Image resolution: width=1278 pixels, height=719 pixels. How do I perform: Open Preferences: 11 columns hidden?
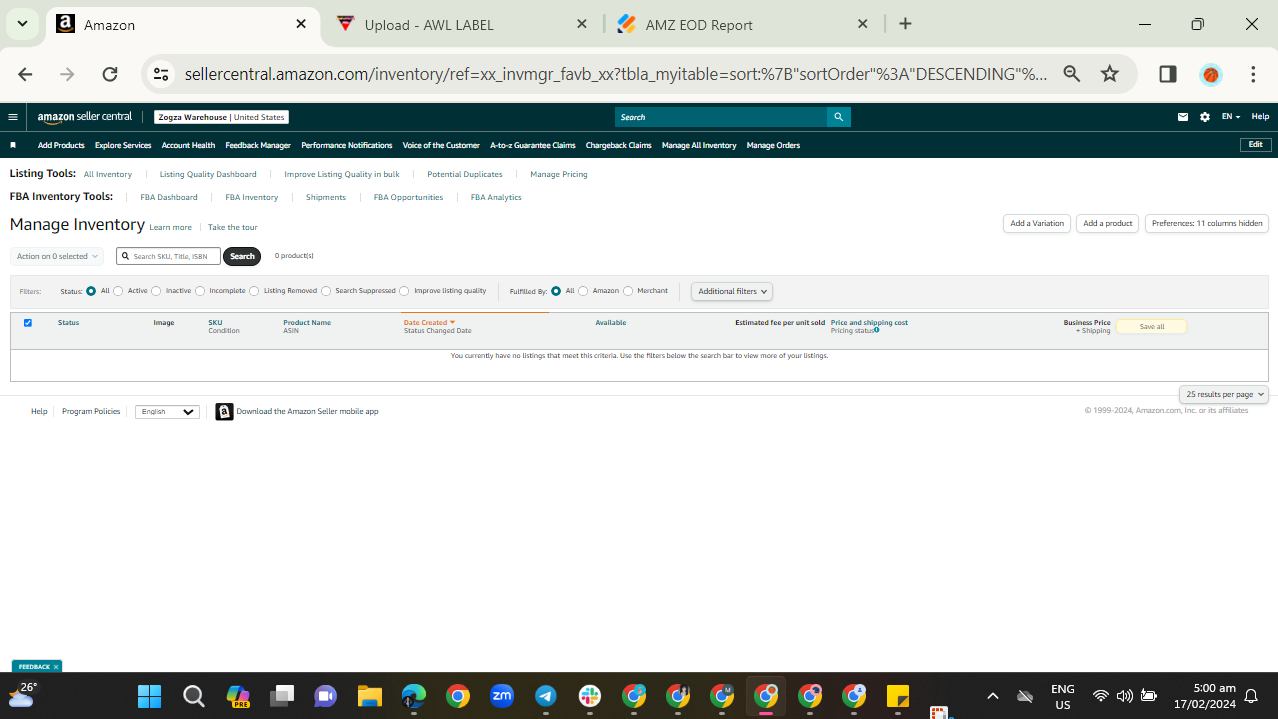click(1207, 223)
